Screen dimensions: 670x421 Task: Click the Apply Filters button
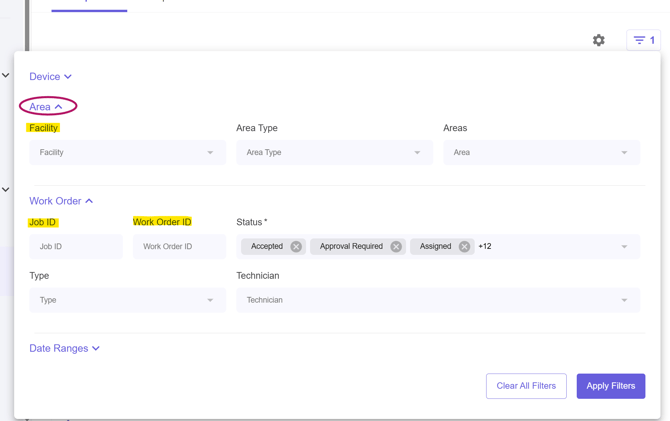tap(610, 386)
